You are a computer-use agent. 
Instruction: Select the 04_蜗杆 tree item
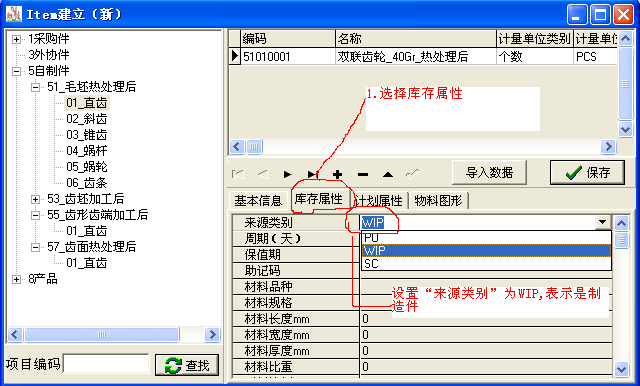coord(87,151)
